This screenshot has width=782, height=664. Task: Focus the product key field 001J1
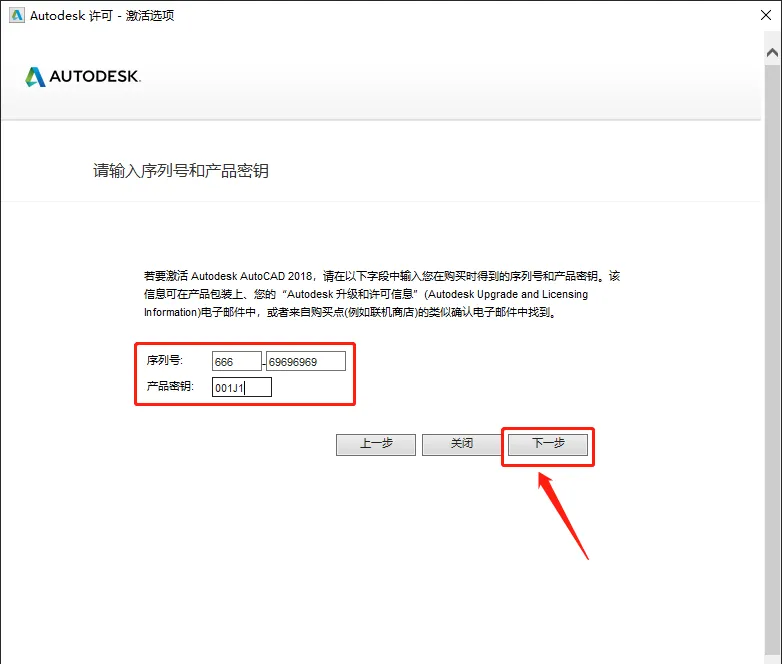(x=242, y=387)
